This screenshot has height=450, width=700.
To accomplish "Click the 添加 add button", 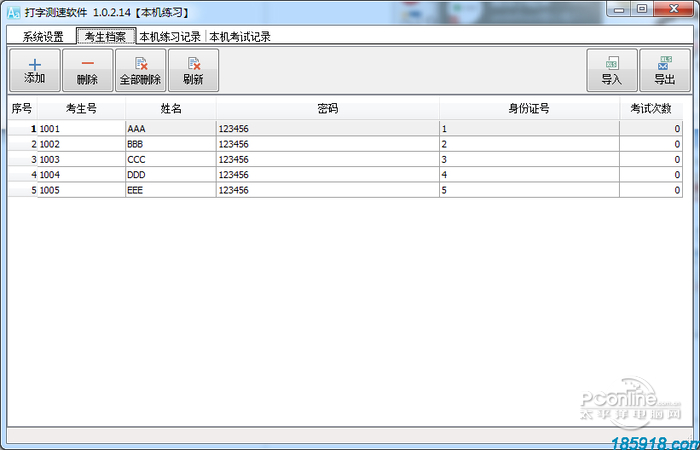I will [35, 71].
